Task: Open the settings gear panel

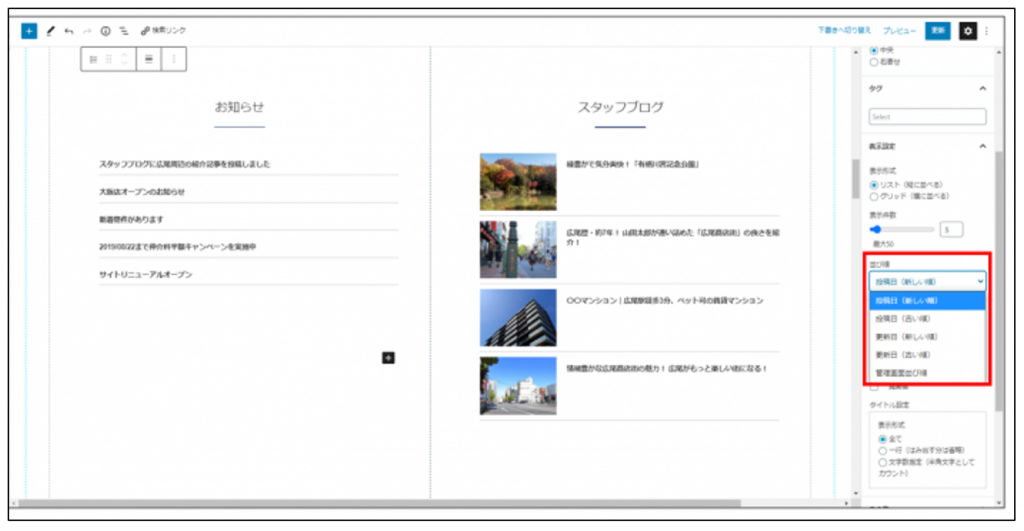Action: click(x=967, y=31)
